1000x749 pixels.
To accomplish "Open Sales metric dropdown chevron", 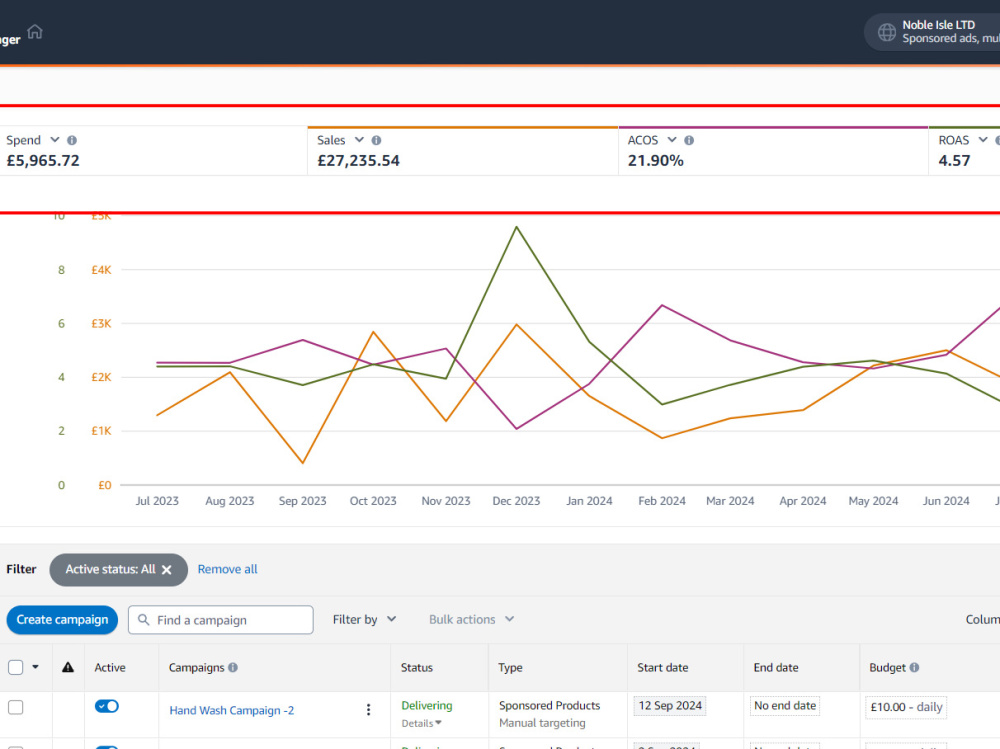I will point(359,140).
